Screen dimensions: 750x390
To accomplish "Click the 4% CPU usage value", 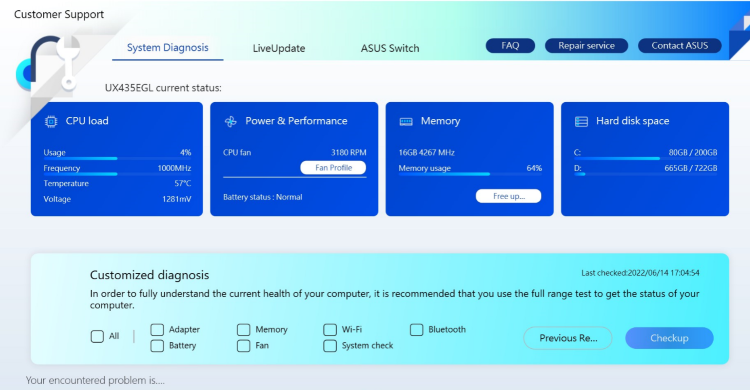I will pos(186,153).
